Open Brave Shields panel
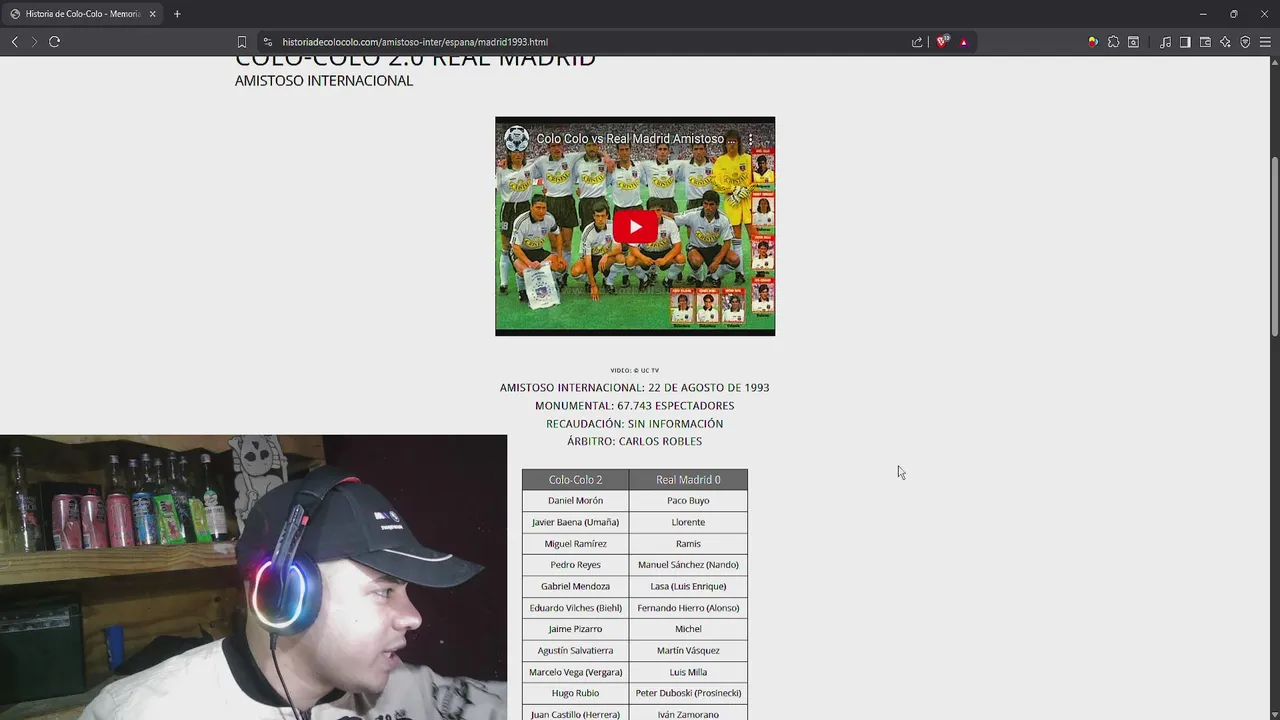Image resolution: width=1280 pixels, height=720 pixels. 942,42
